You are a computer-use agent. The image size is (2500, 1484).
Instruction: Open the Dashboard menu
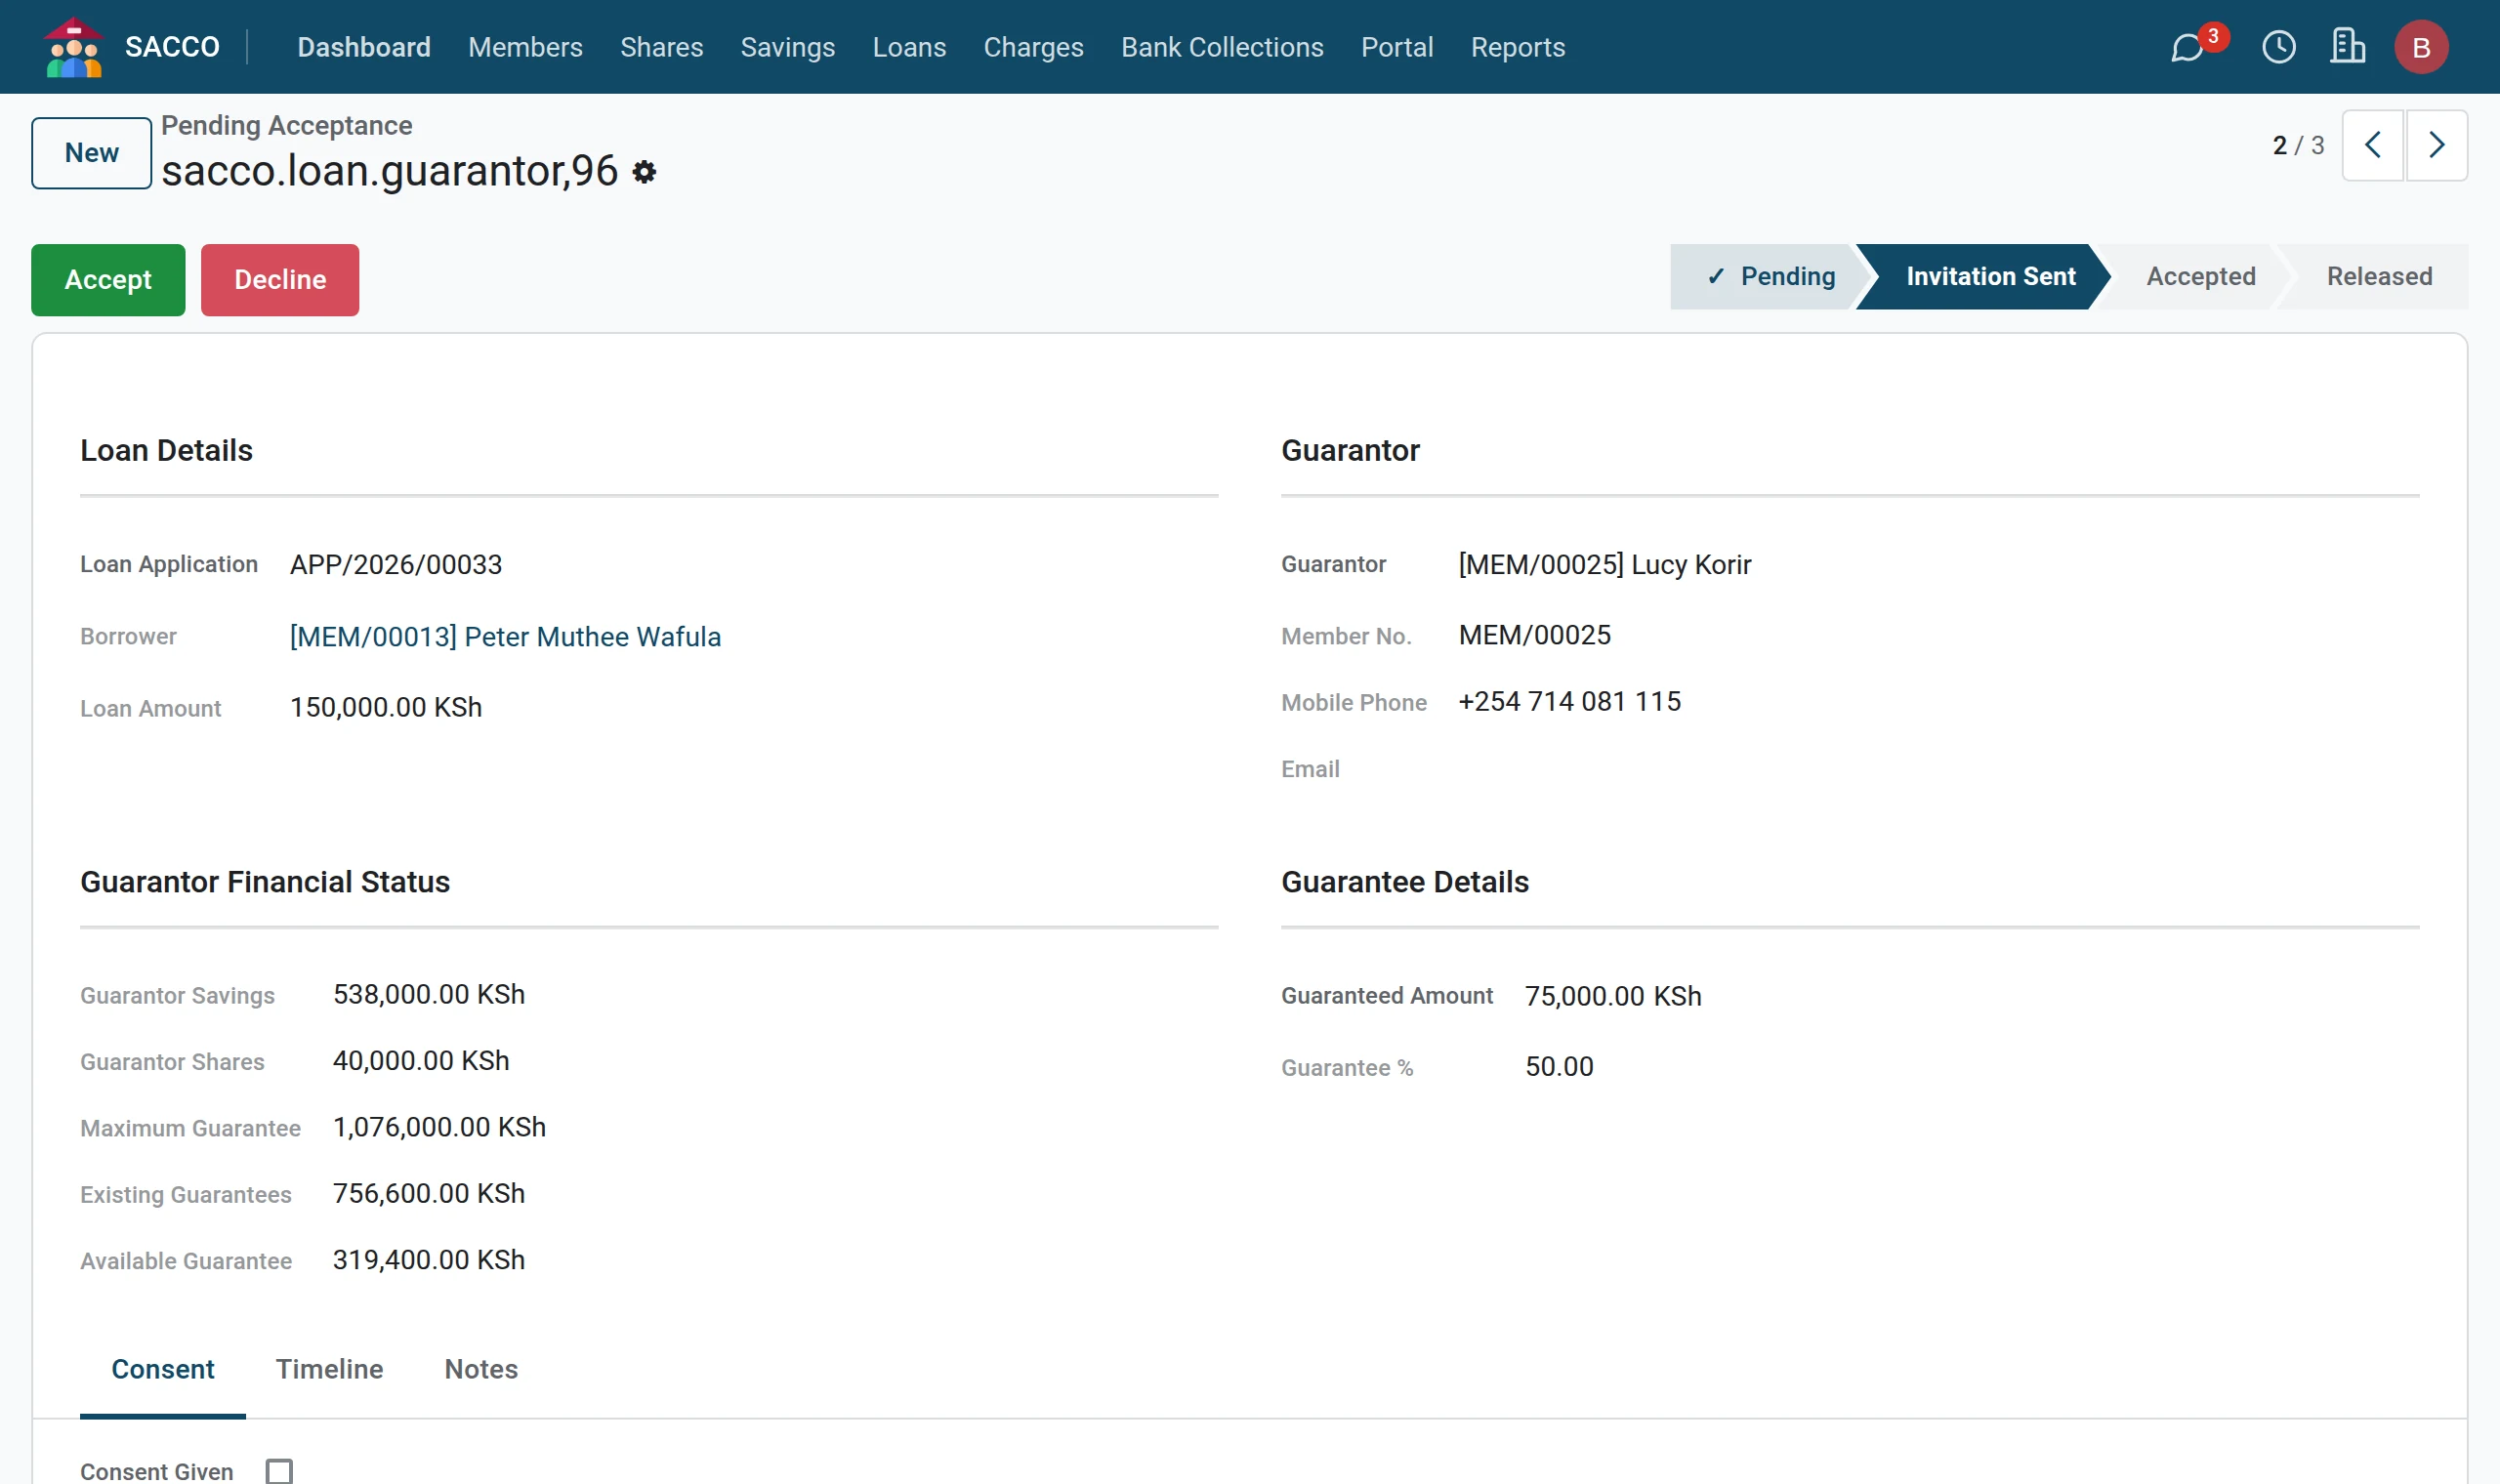(364, 47)
